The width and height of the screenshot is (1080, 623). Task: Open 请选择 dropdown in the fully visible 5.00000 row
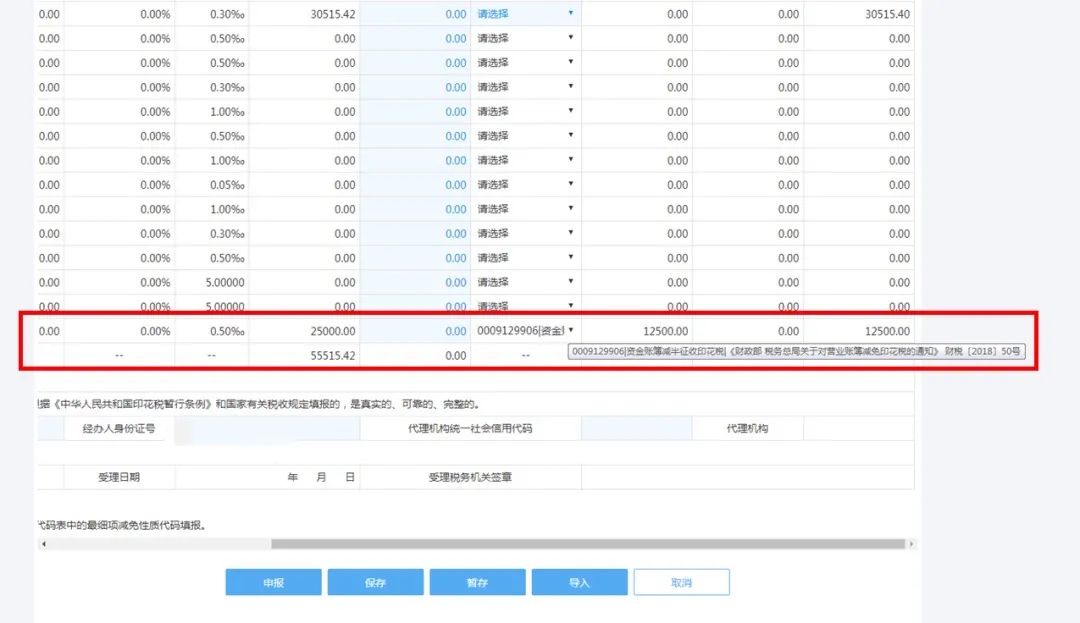click(526, 282)
